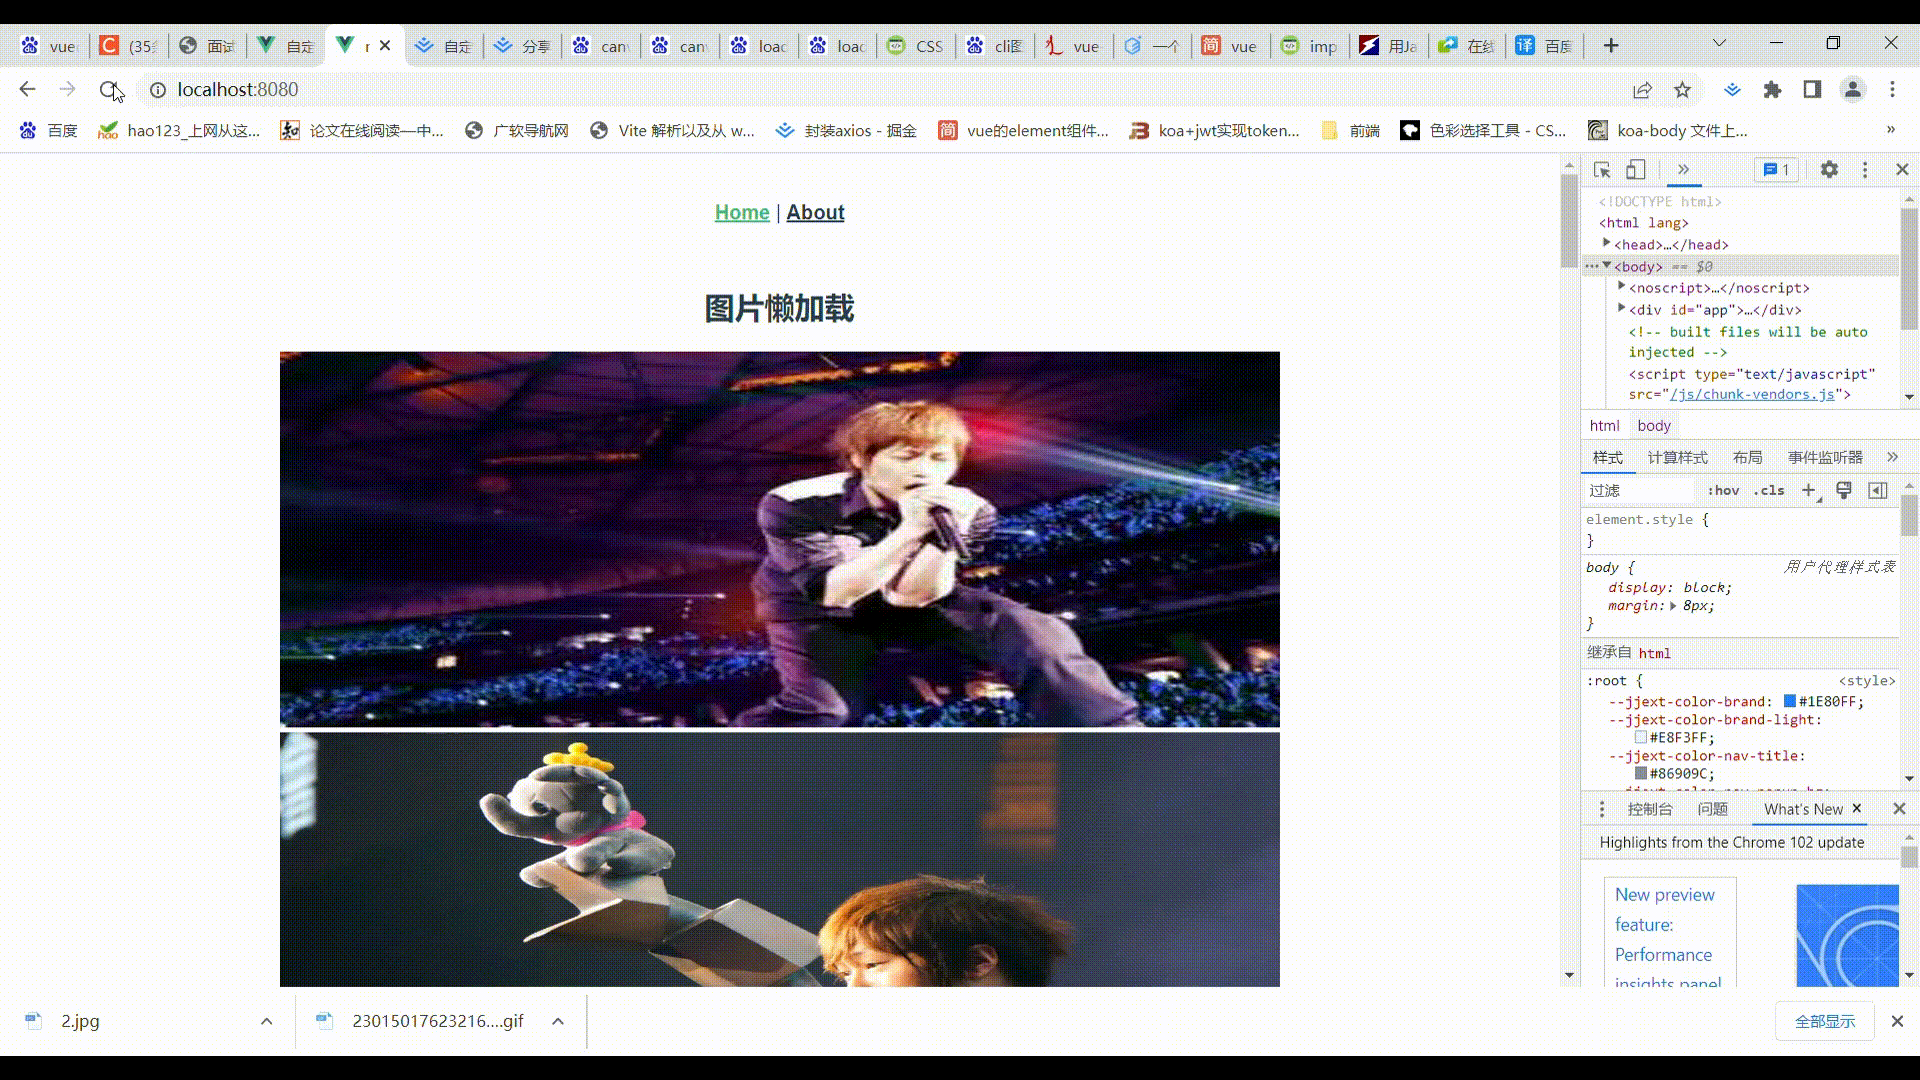Open the About page link
The width and height of the screenshot is (1920, 1080).
click(814, 212)
